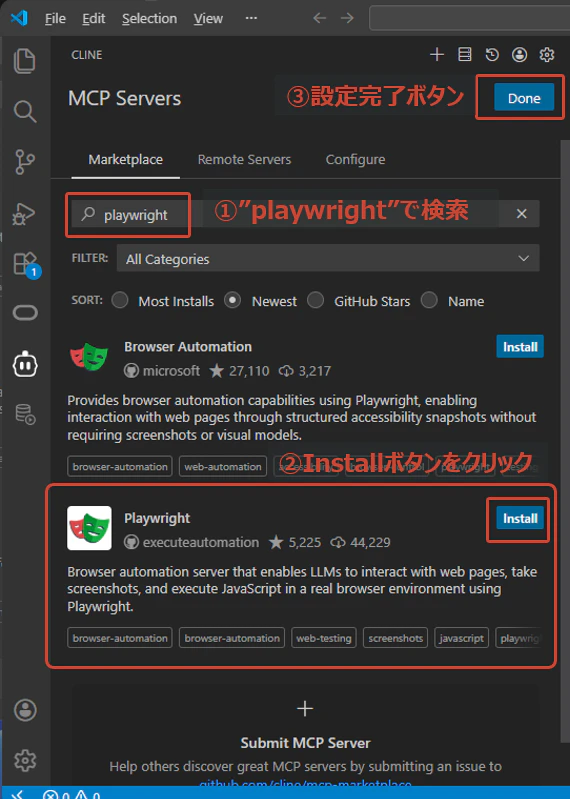Click the javascript tag
This screenshot has width=570, height=799.
[462, 638]
